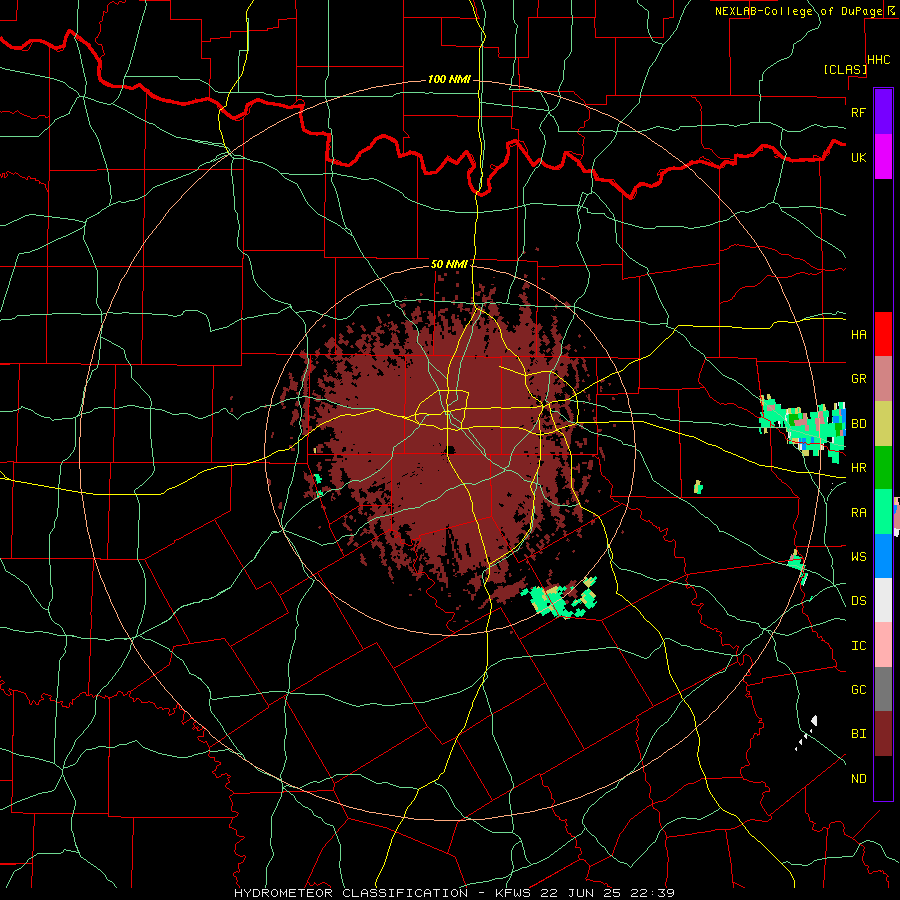Click the 50 NMI range ring label
The width and height of the screenshot is (900, 900).
coord(449,264)
